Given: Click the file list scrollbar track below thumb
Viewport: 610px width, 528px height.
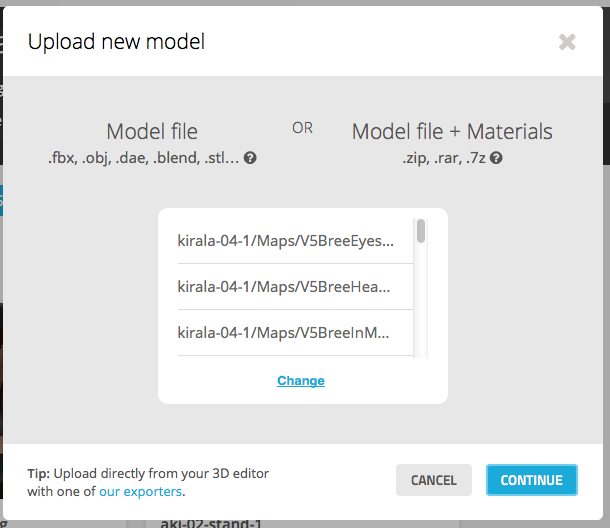Looking at the screenshot, I should pyautogui.click(x=421, y=302).
